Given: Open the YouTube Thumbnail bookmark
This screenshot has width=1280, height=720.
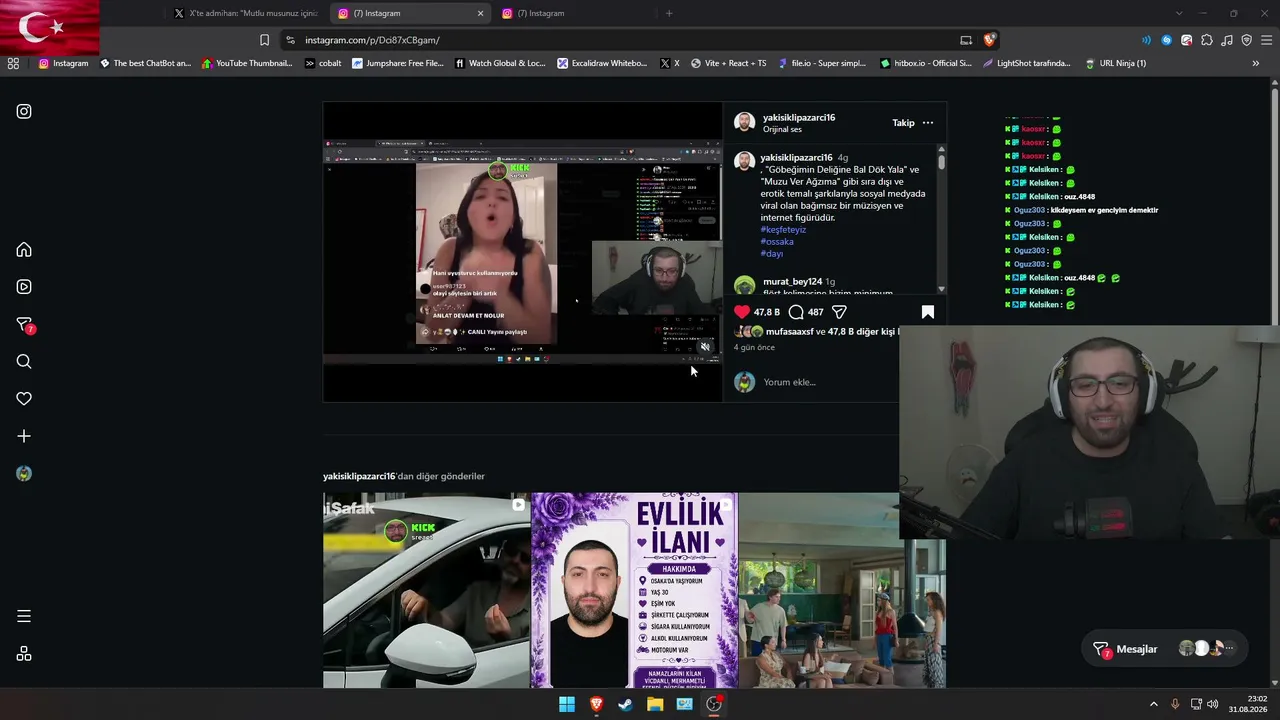Looking at the screenshot, I should click(x=247, y=63).
